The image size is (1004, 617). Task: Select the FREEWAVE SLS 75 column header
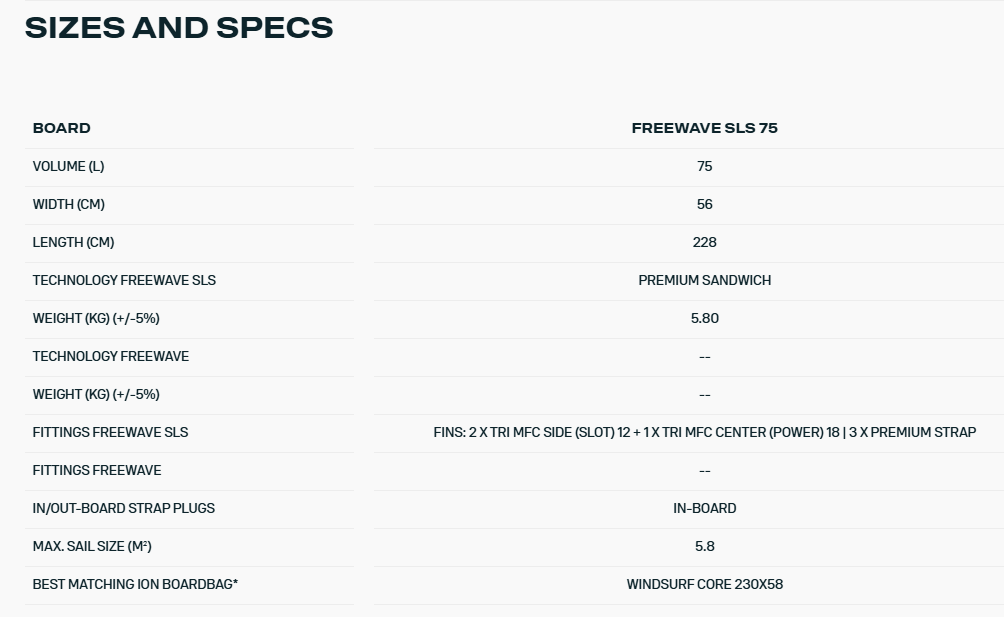[704, 128]
